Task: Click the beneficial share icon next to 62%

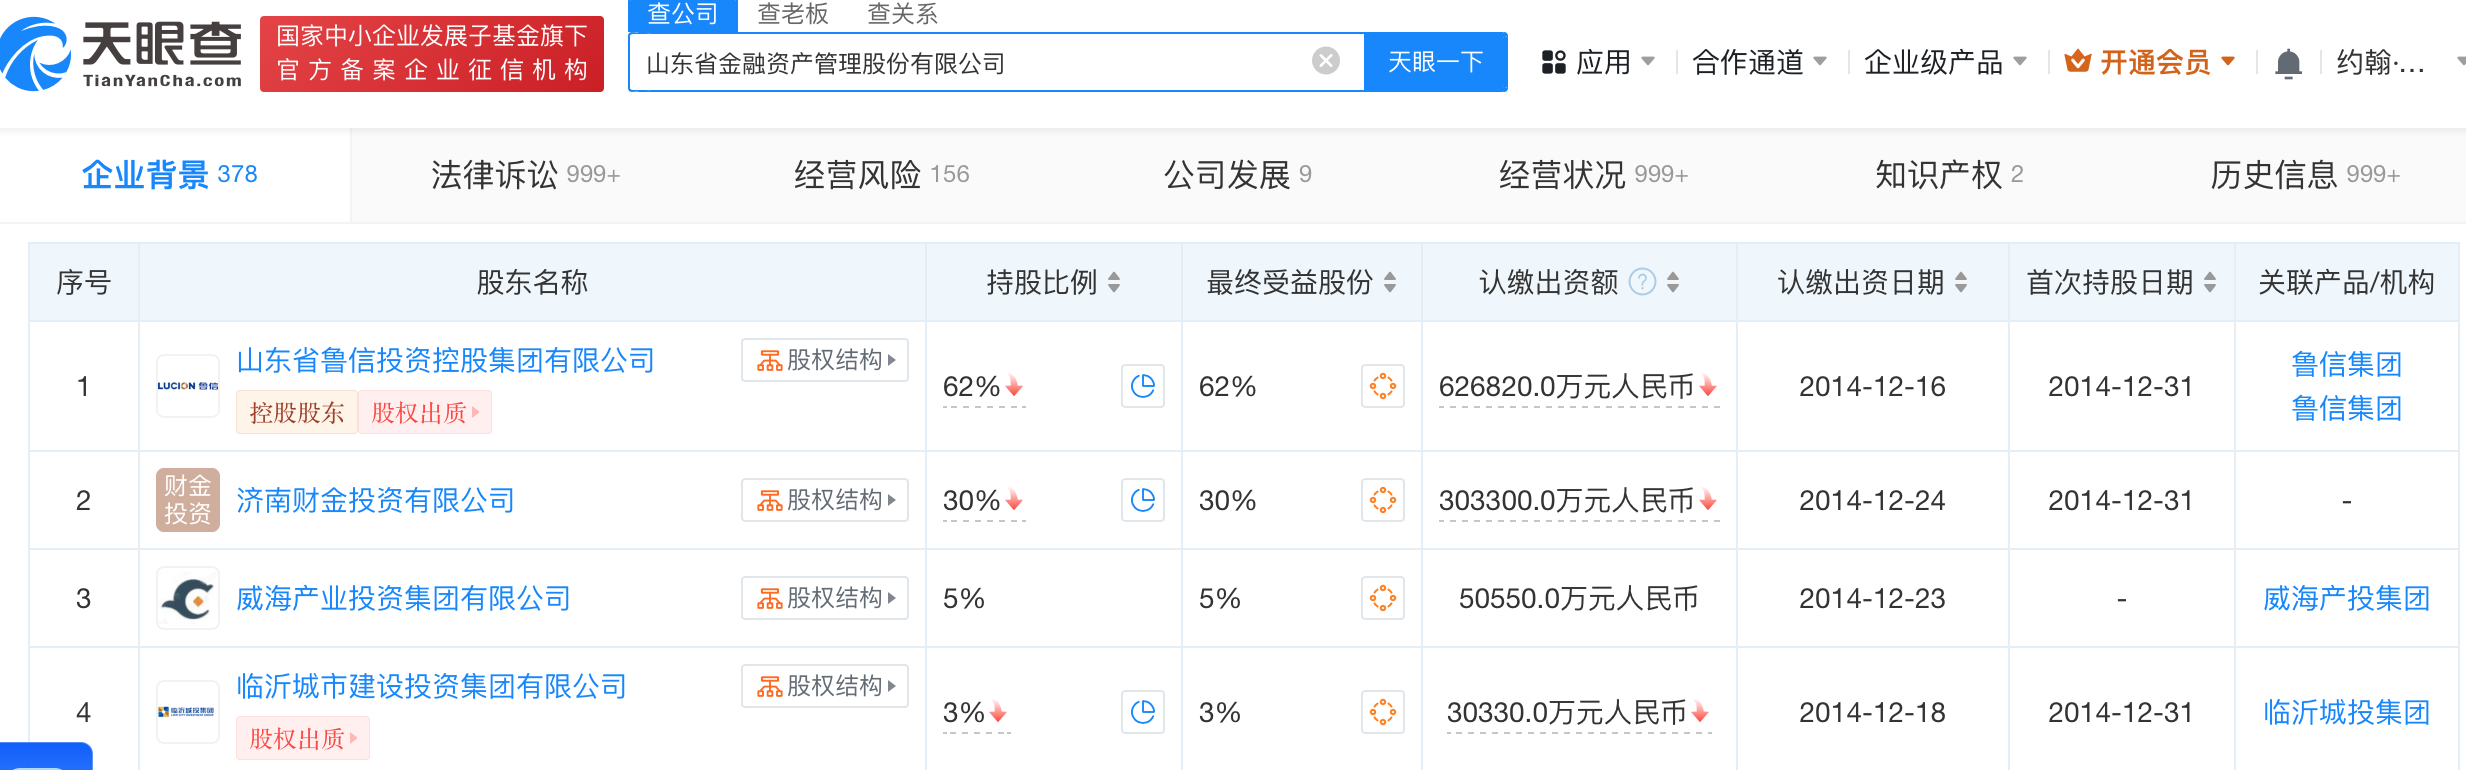Action: (1382, 386)
